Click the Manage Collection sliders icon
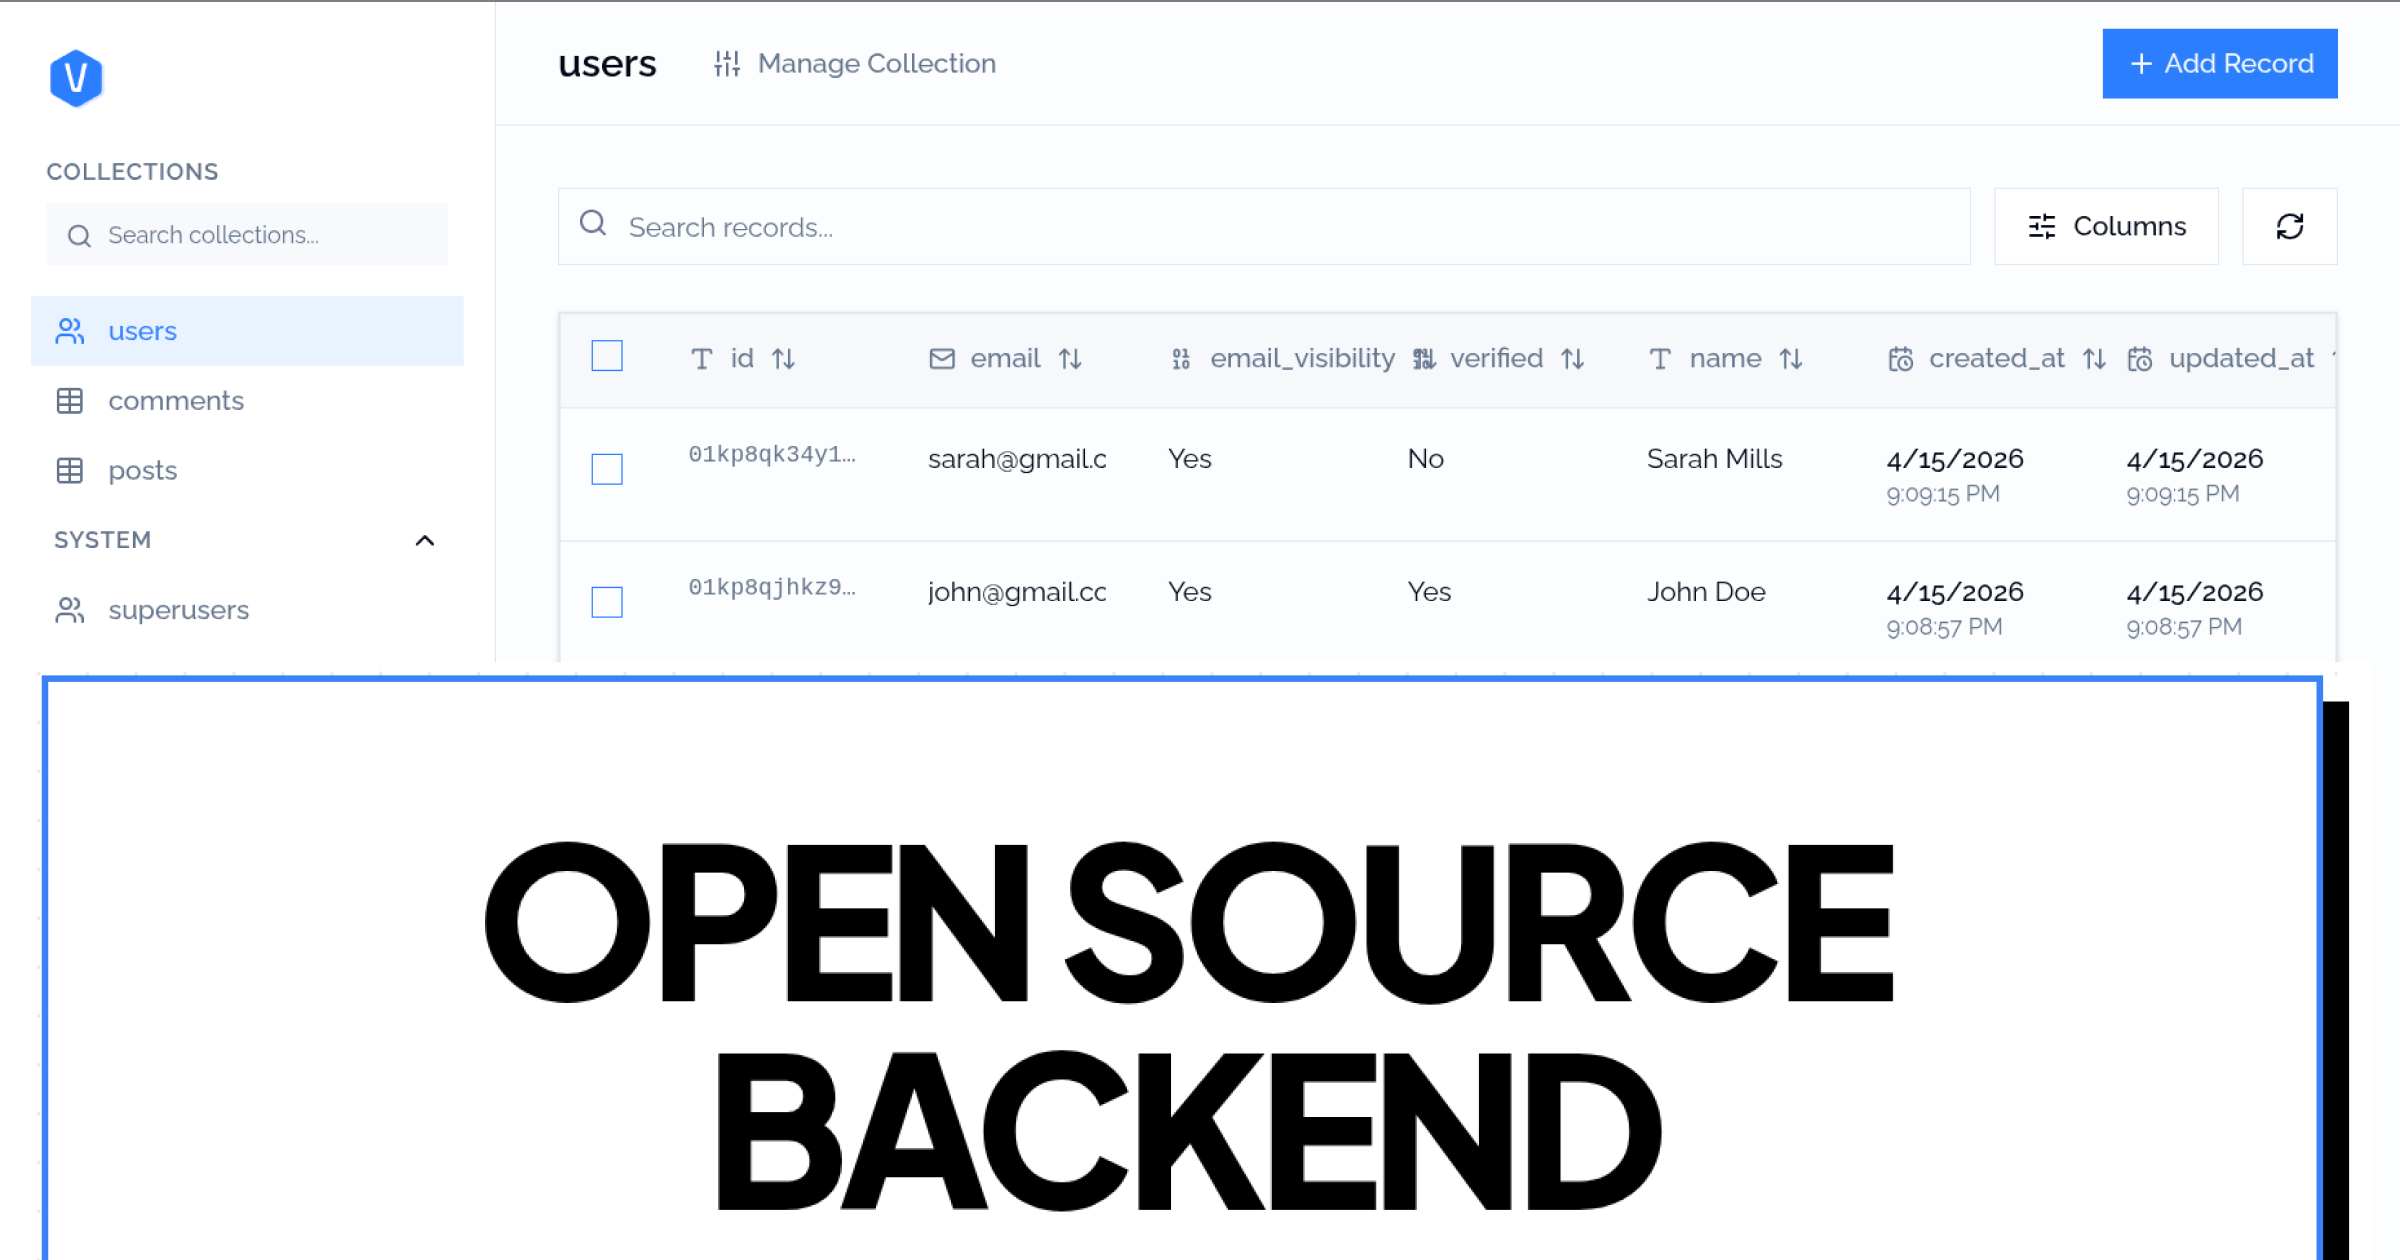The width and height of the screenshot is (2400, 1260). [x=727, y=64]
